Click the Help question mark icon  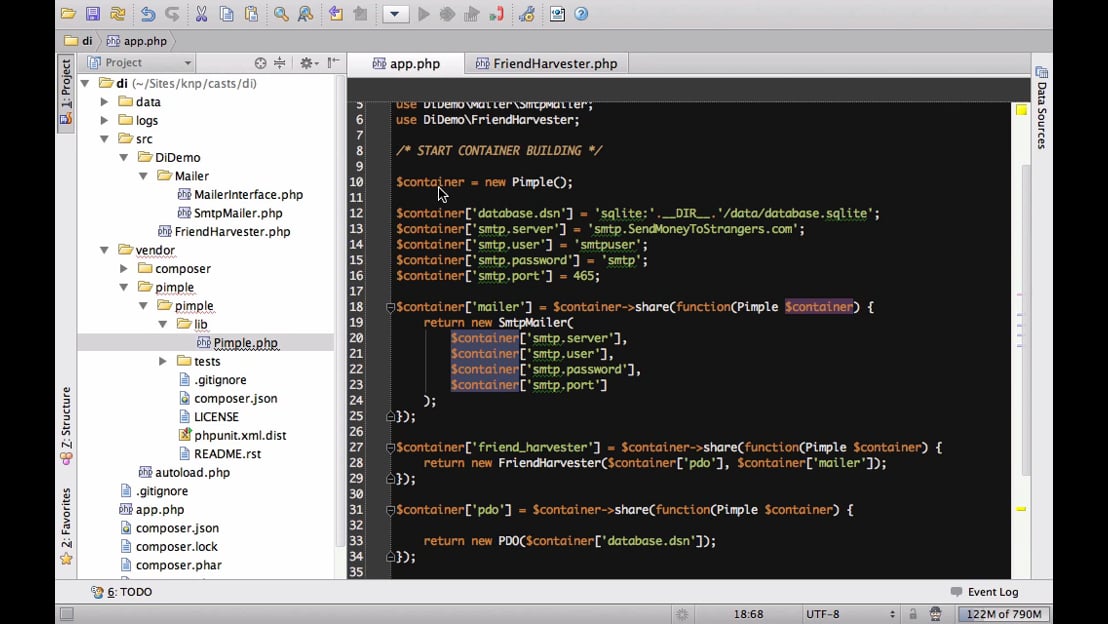[581, 14]
